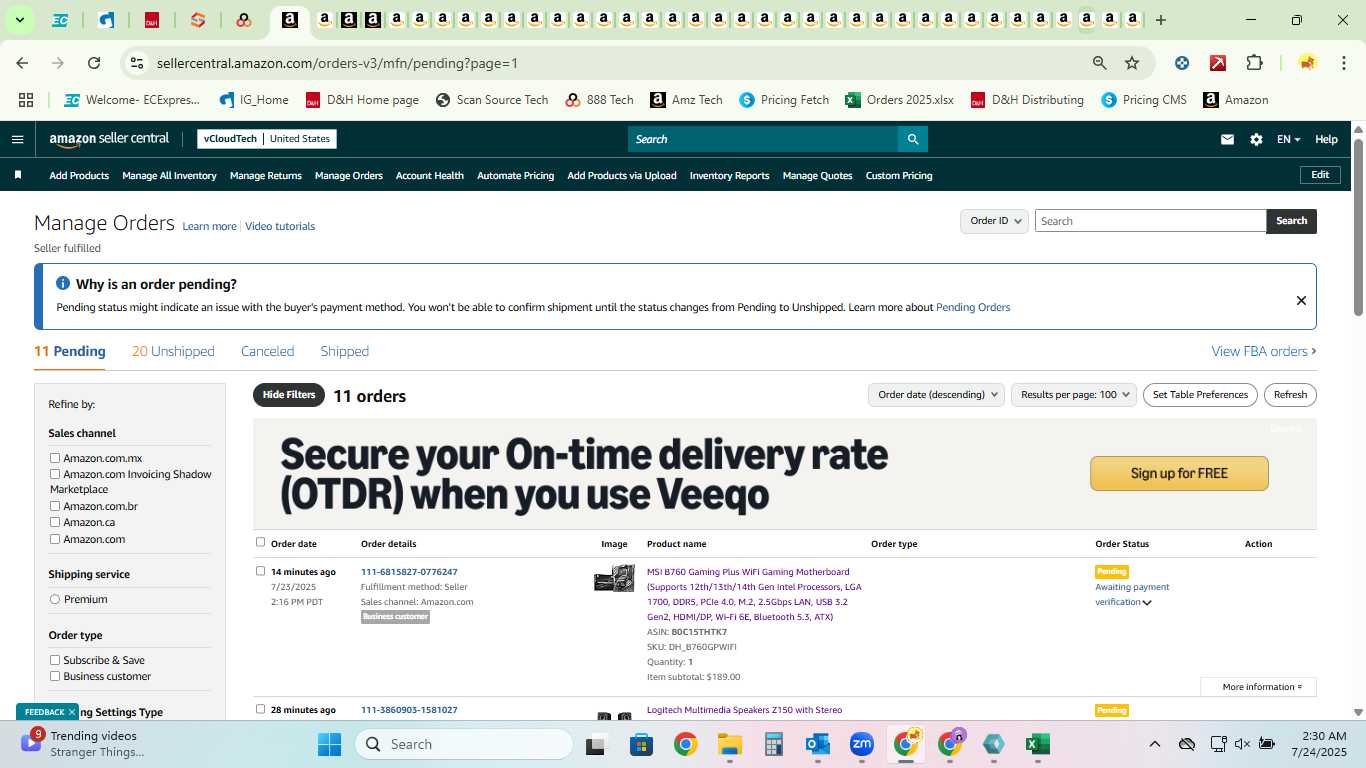This screenshot has width=1366, height=768.
Task: Click the Hide Filters button
Action: (x=289, y=395)
